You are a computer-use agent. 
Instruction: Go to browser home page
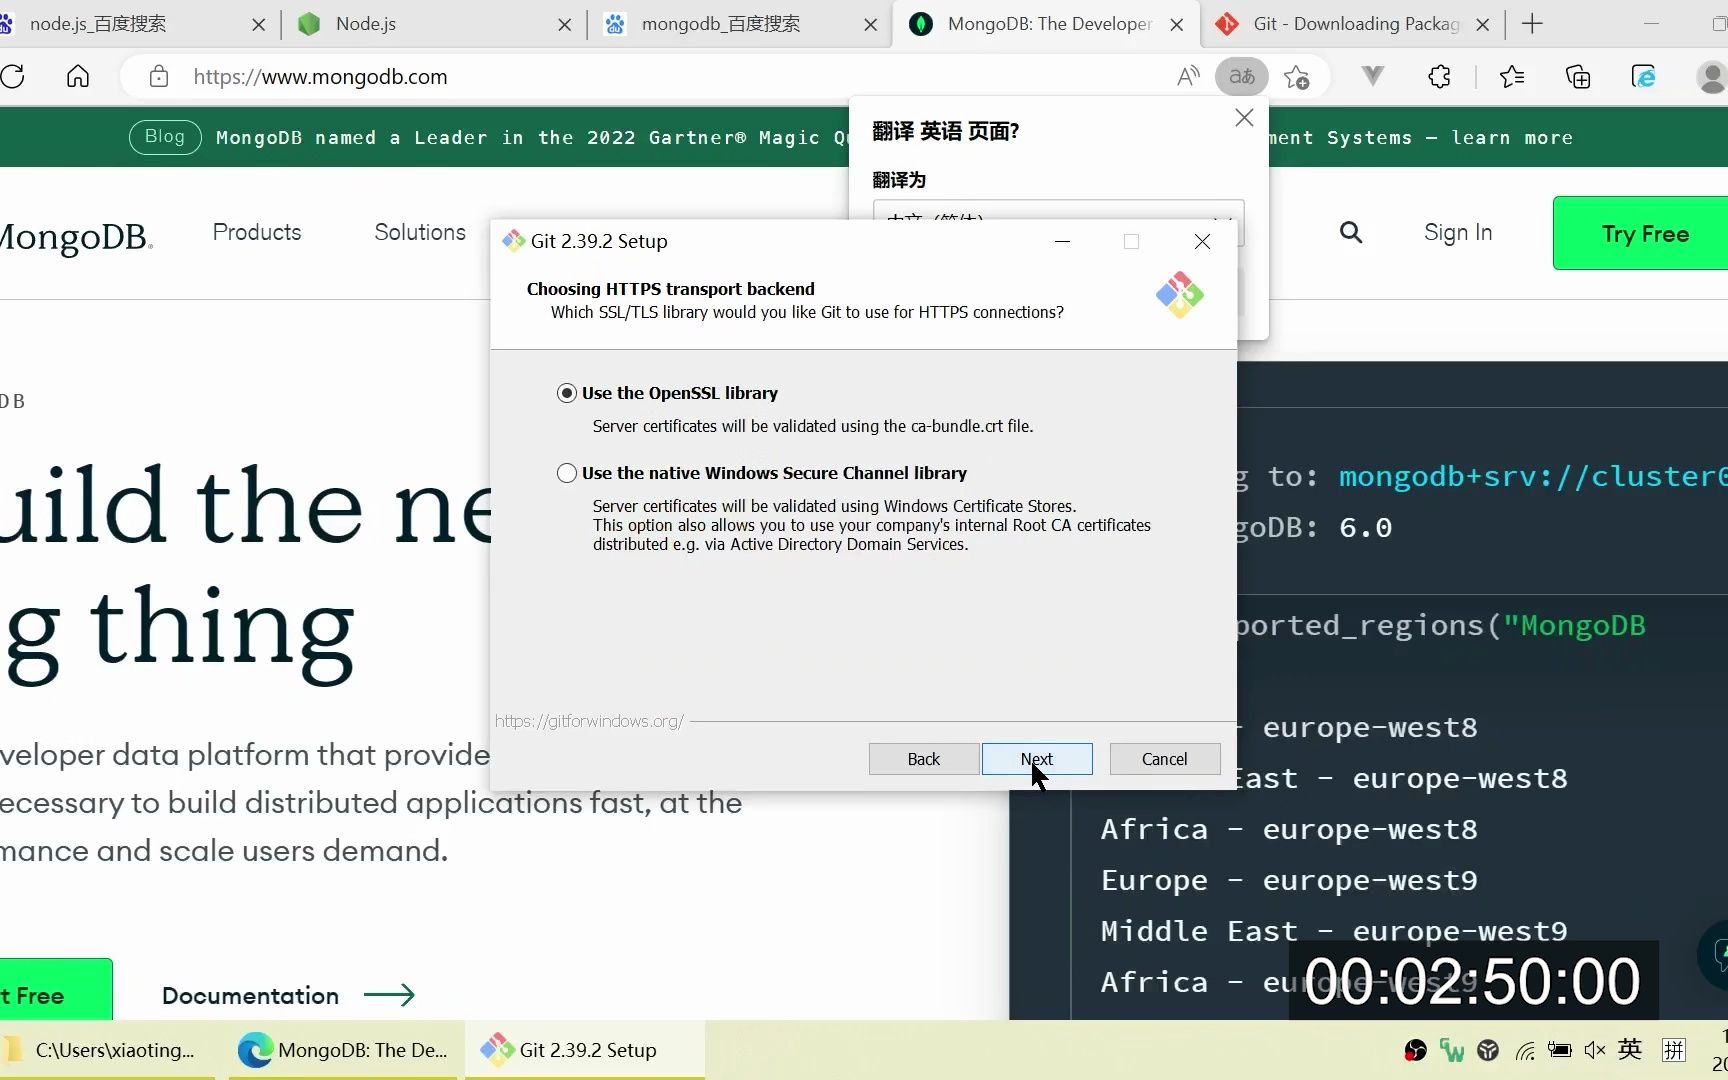[78, 77]
